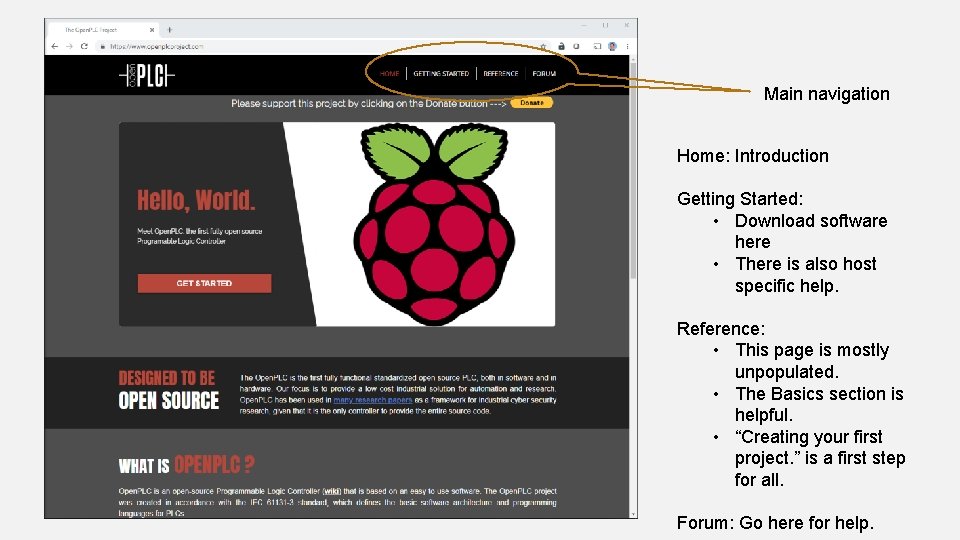960x540 pixels.
Task: Click the OpenPLC logo
Action: coord(147,75)
